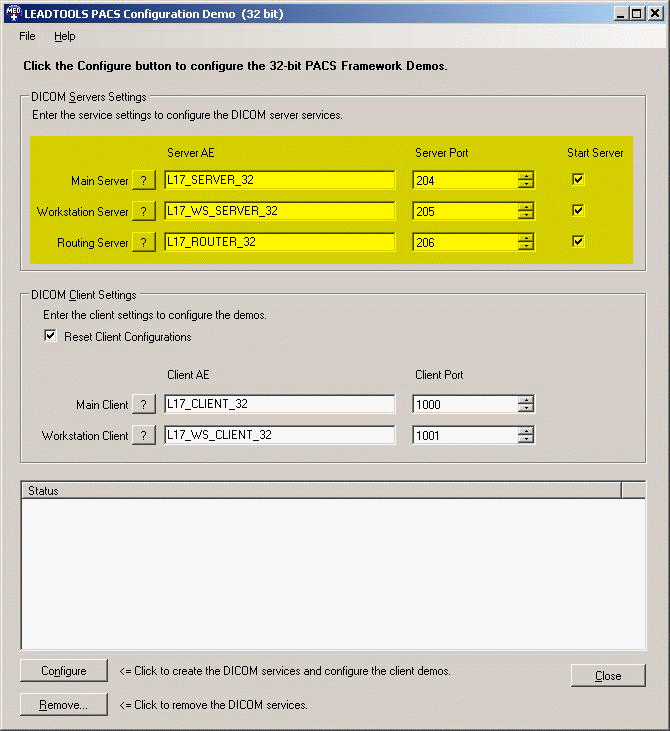Disable Start Server for Routing Server
670x731 pixels.
click(x=578, y=241)
